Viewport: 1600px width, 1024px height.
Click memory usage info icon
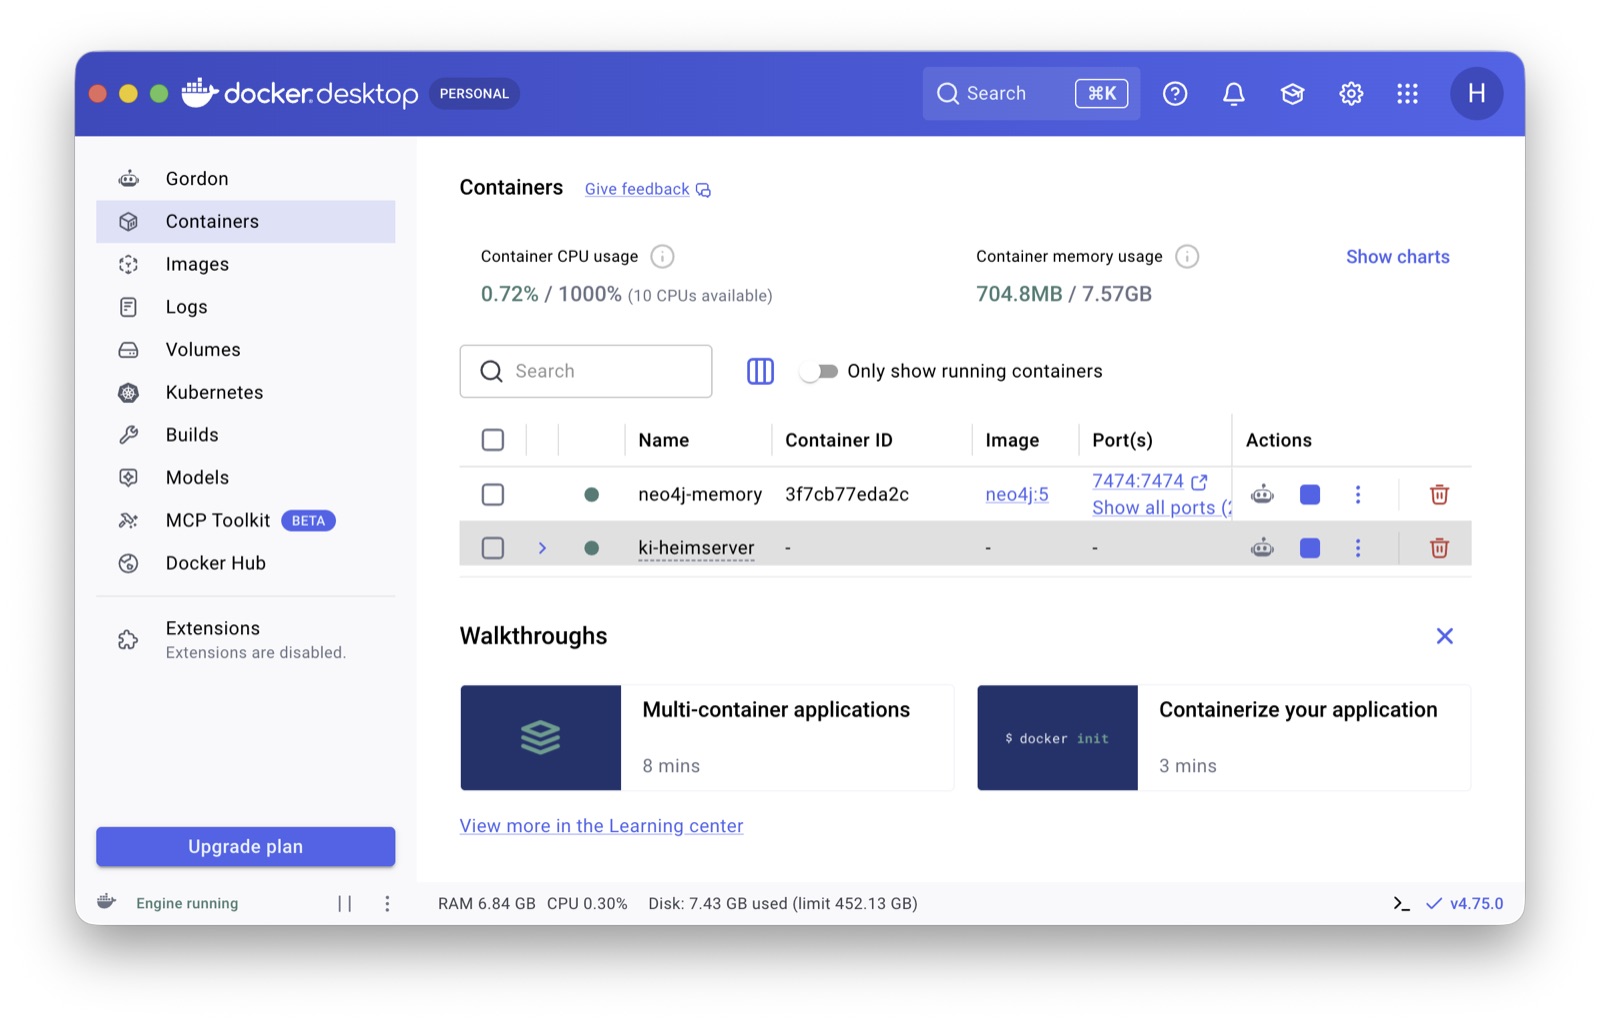(x=1187, y=257)
